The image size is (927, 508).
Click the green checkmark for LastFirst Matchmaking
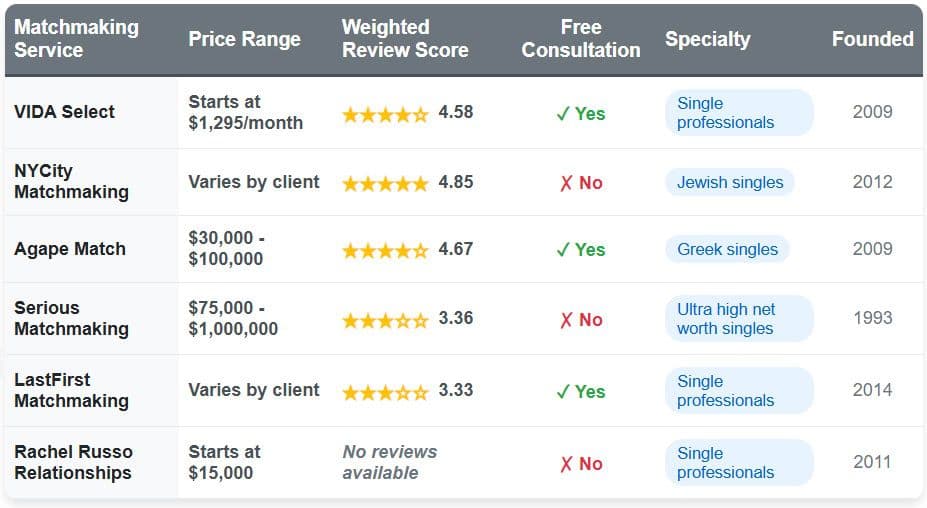click(x=563, y=392)
